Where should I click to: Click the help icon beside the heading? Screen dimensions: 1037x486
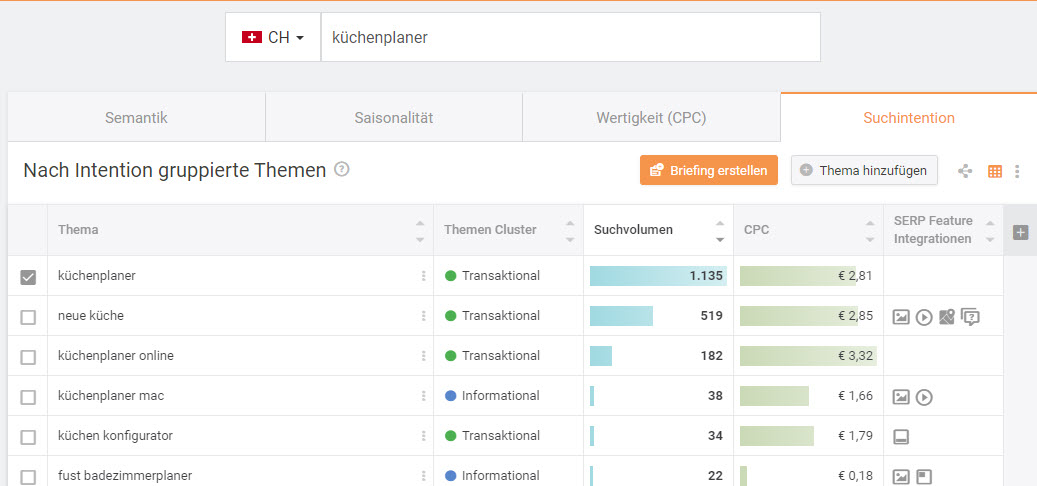pyautogui.click(x=341, y=169)
